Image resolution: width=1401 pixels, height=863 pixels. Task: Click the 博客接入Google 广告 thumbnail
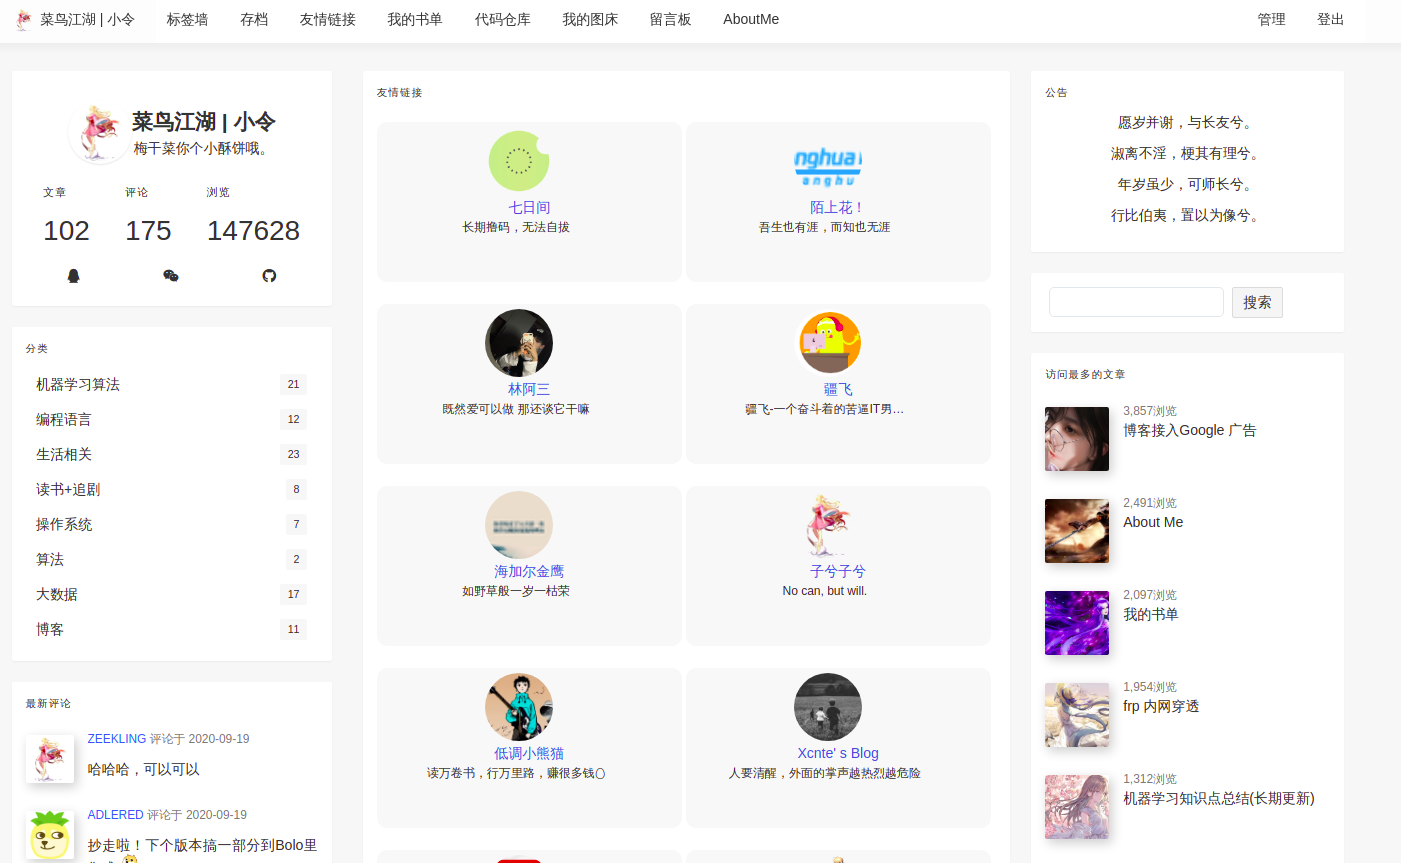coord(1077,439)
